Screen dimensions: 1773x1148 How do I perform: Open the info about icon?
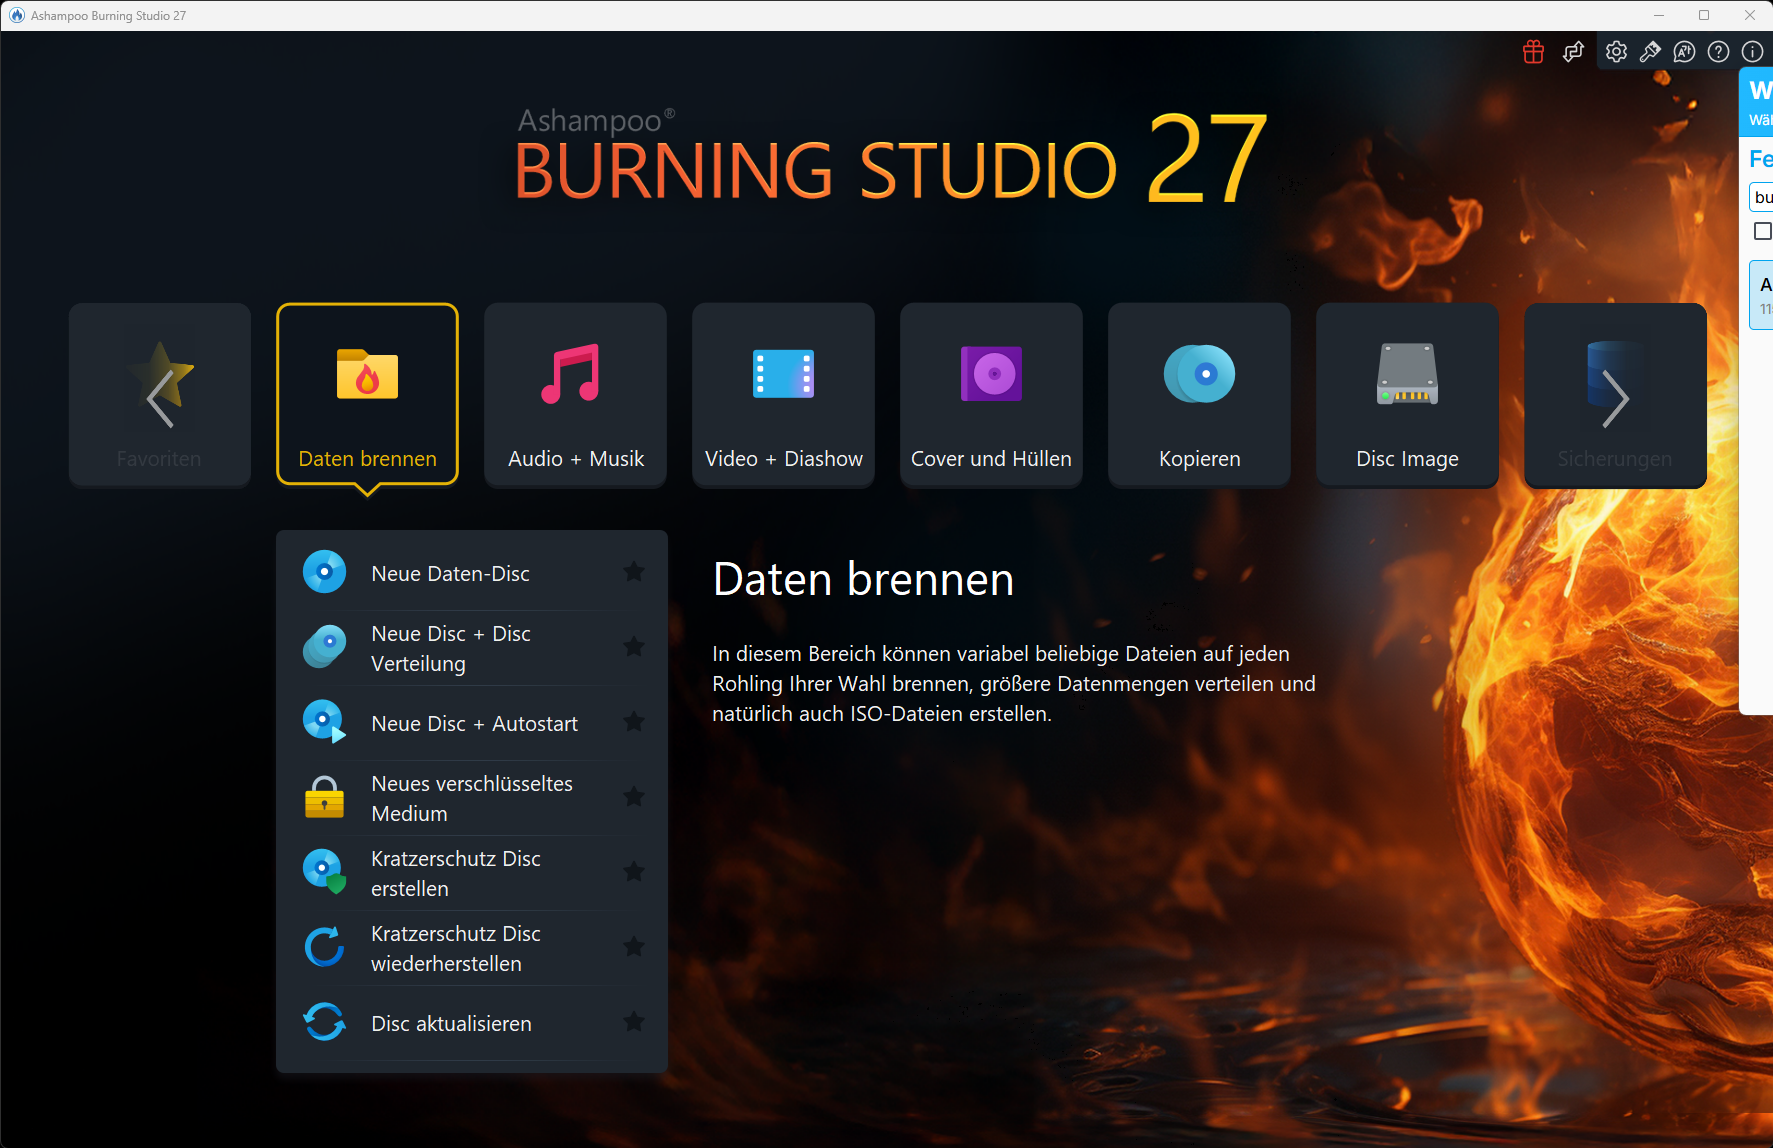[x=1752, y=52]
